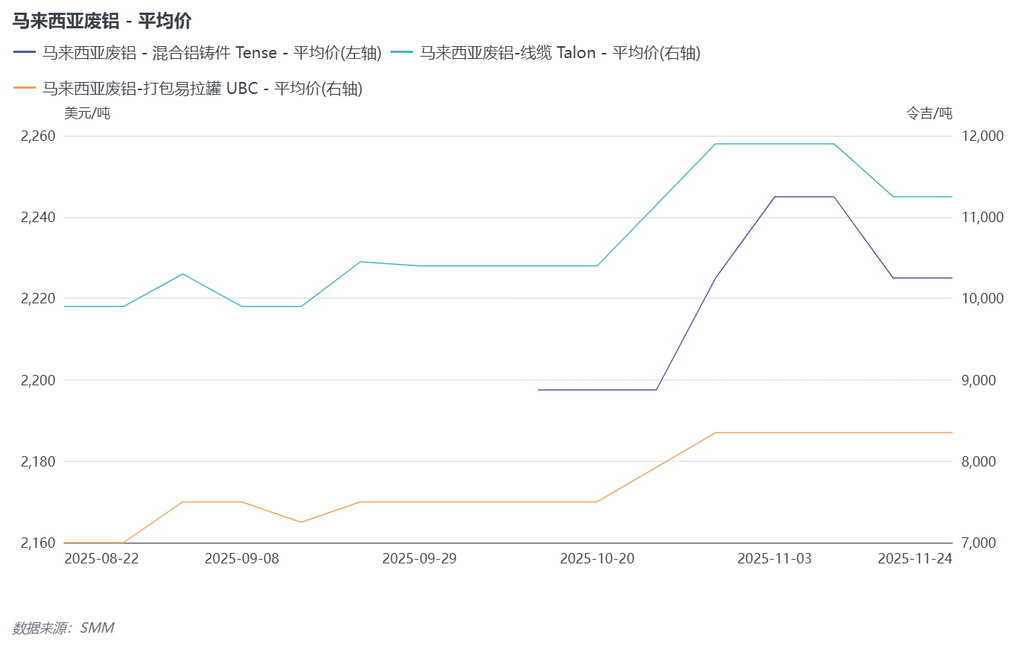Click the left axis unit 美元/吨
This screenshot has width=1024, height=646.
[87, 113]
